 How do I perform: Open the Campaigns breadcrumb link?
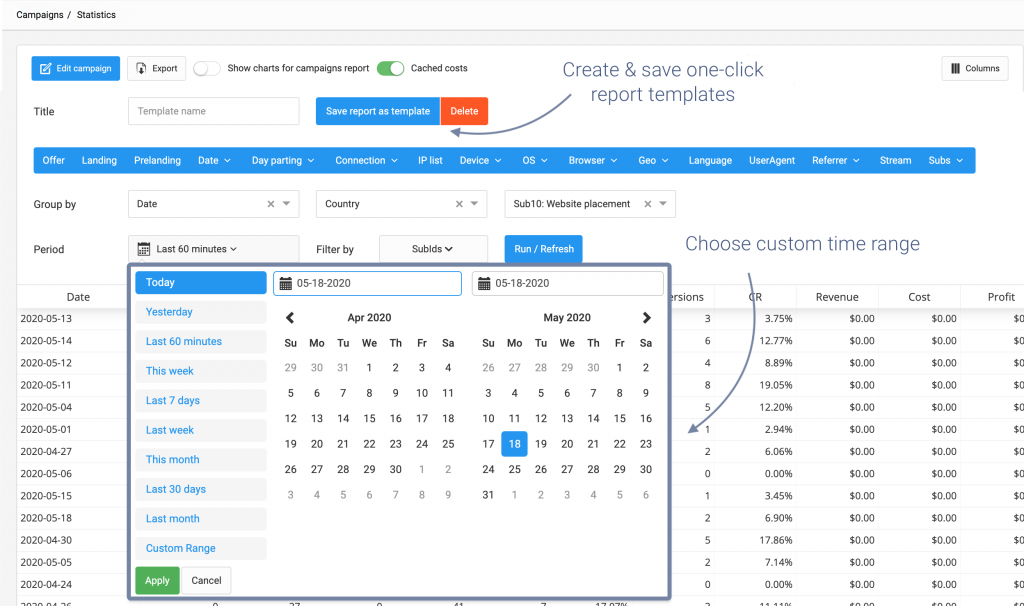pos(39,15)
